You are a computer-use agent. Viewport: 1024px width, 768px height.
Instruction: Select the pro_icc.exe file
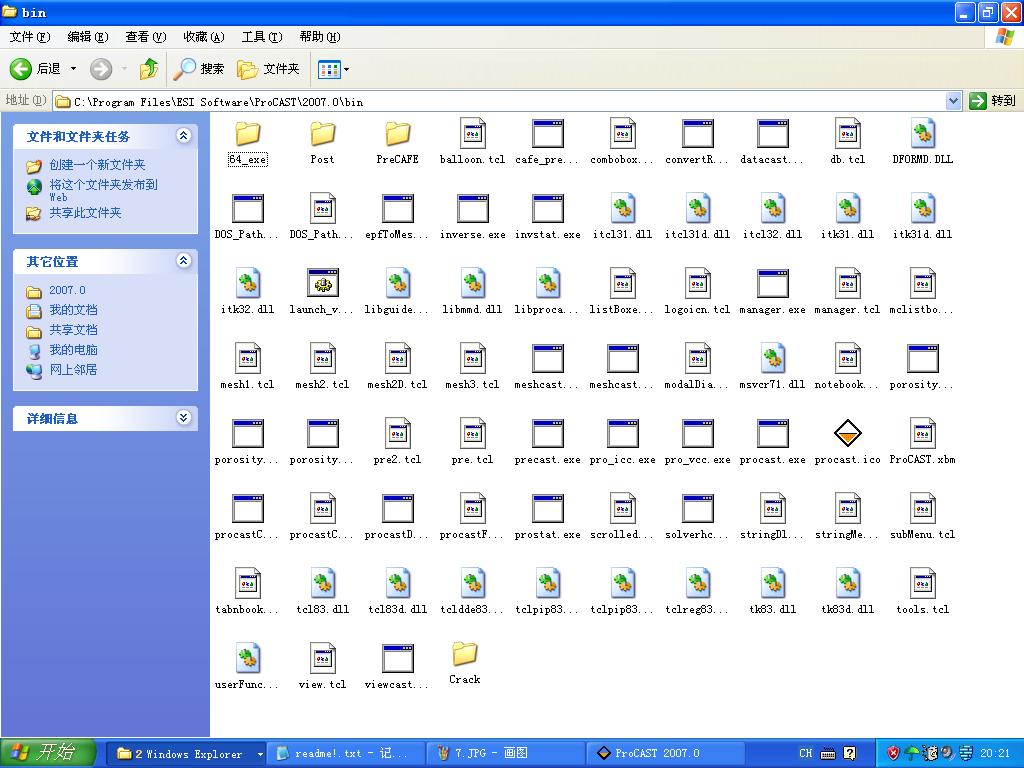click(x=622, y=442)
